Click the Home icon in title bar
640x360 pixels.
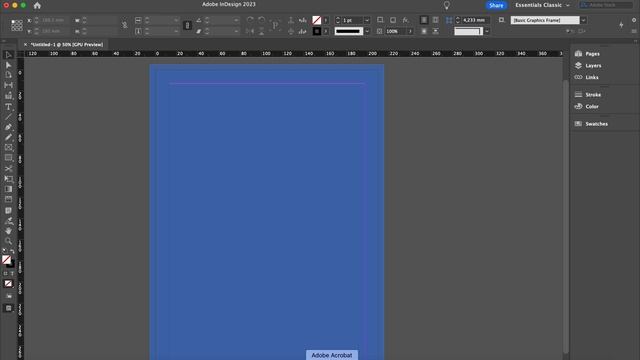tap(37, 5)
